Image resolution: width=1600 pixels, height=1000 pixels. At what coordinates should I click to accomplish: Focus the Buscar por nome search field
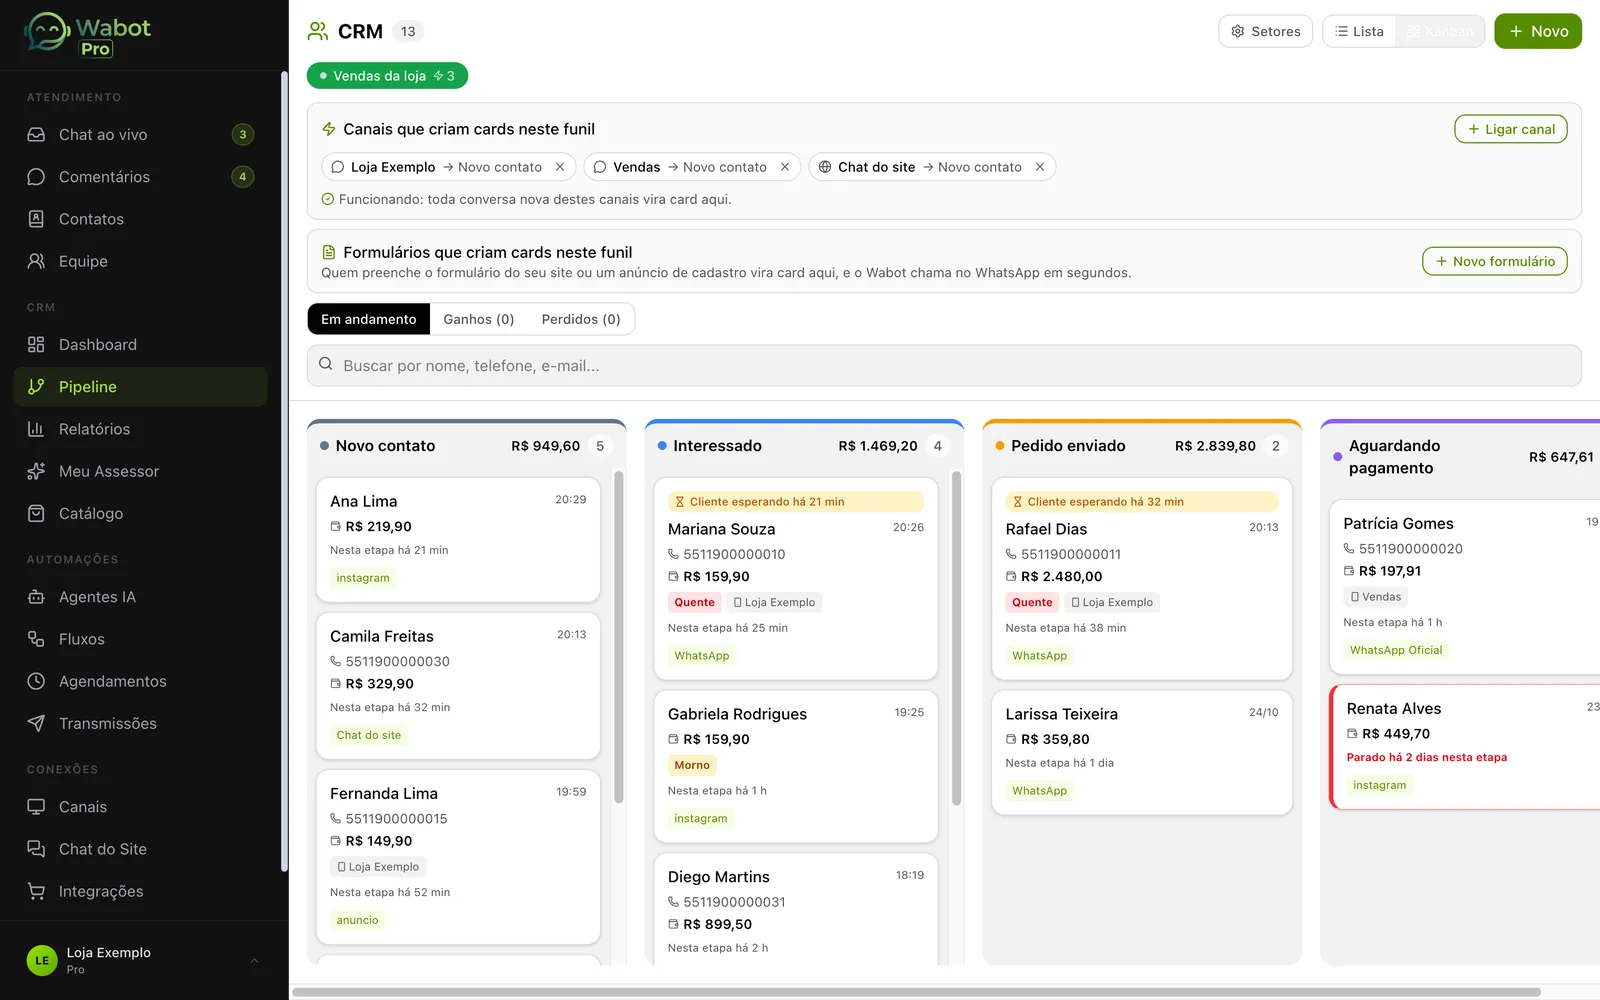(x=944, y=366)
